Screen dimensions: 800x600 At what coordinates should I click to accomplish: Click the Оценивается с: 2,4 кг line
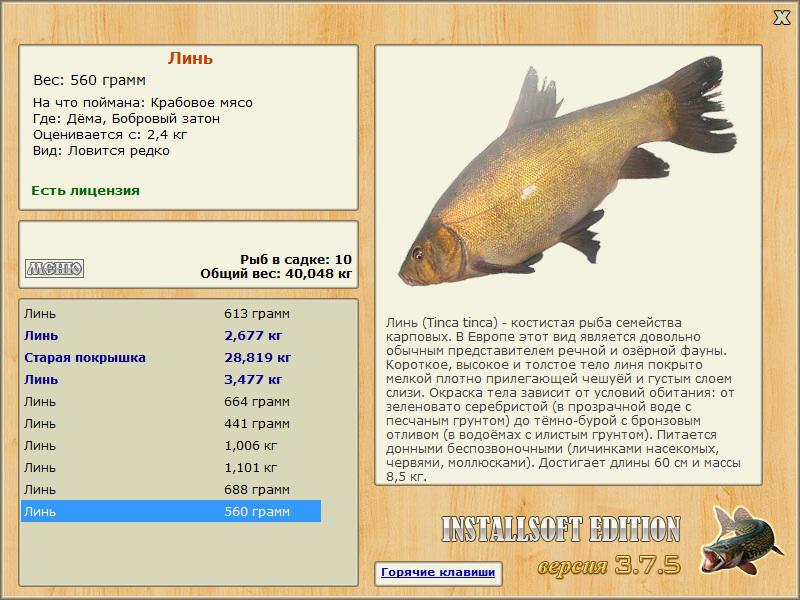click(x=110, y=135)
